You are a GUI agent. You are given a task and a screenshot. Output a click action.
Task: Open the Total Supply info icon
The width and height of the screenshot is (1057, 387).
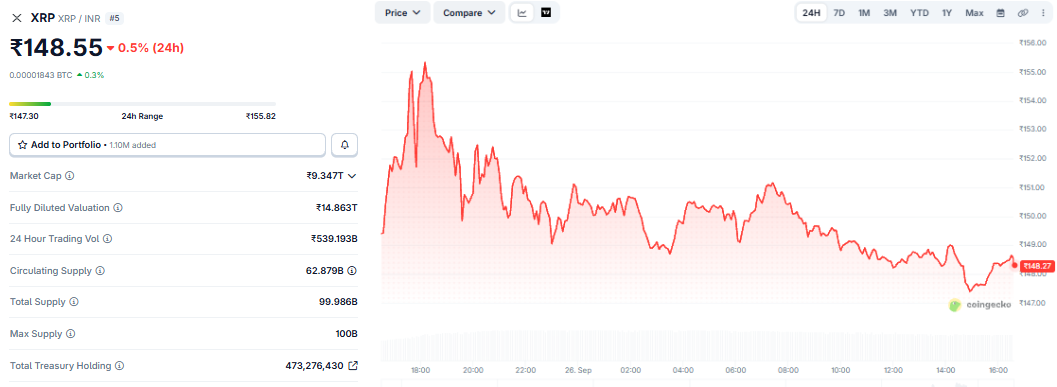coord(74,302)
